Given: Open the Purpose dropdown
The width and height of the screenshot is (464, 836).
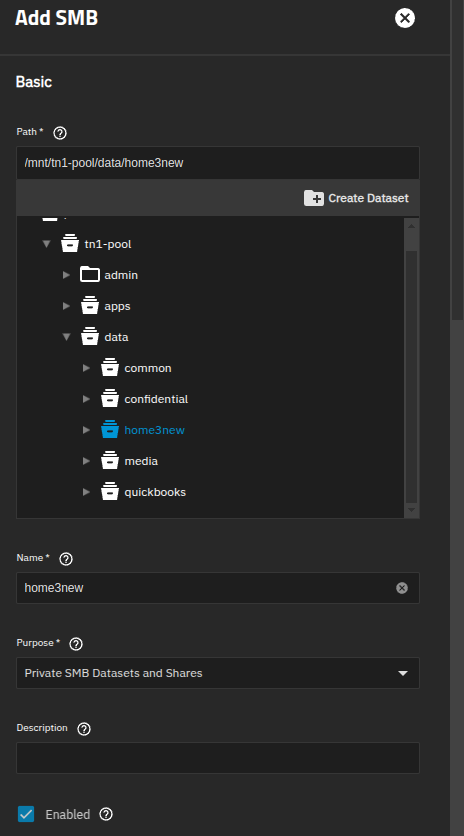Looking at the screenshot, I should click(x=218, y=673).
